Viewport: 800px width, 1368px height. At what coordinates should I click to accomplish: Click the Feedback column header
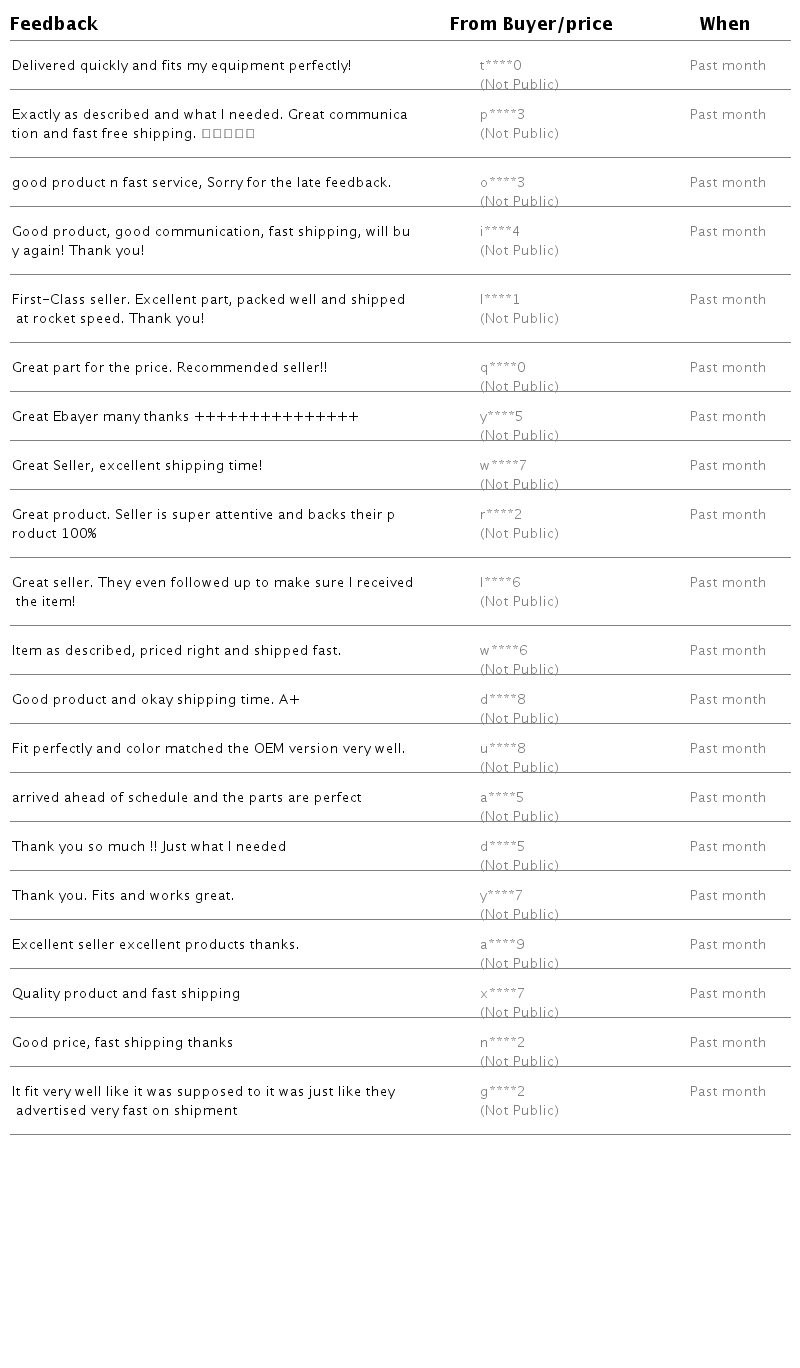[54, 24]
